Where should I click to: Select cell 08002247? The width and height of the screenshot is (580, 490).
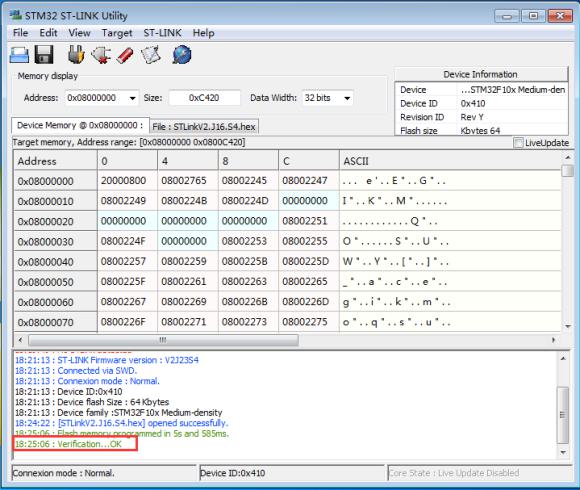[x=309, y=181]
